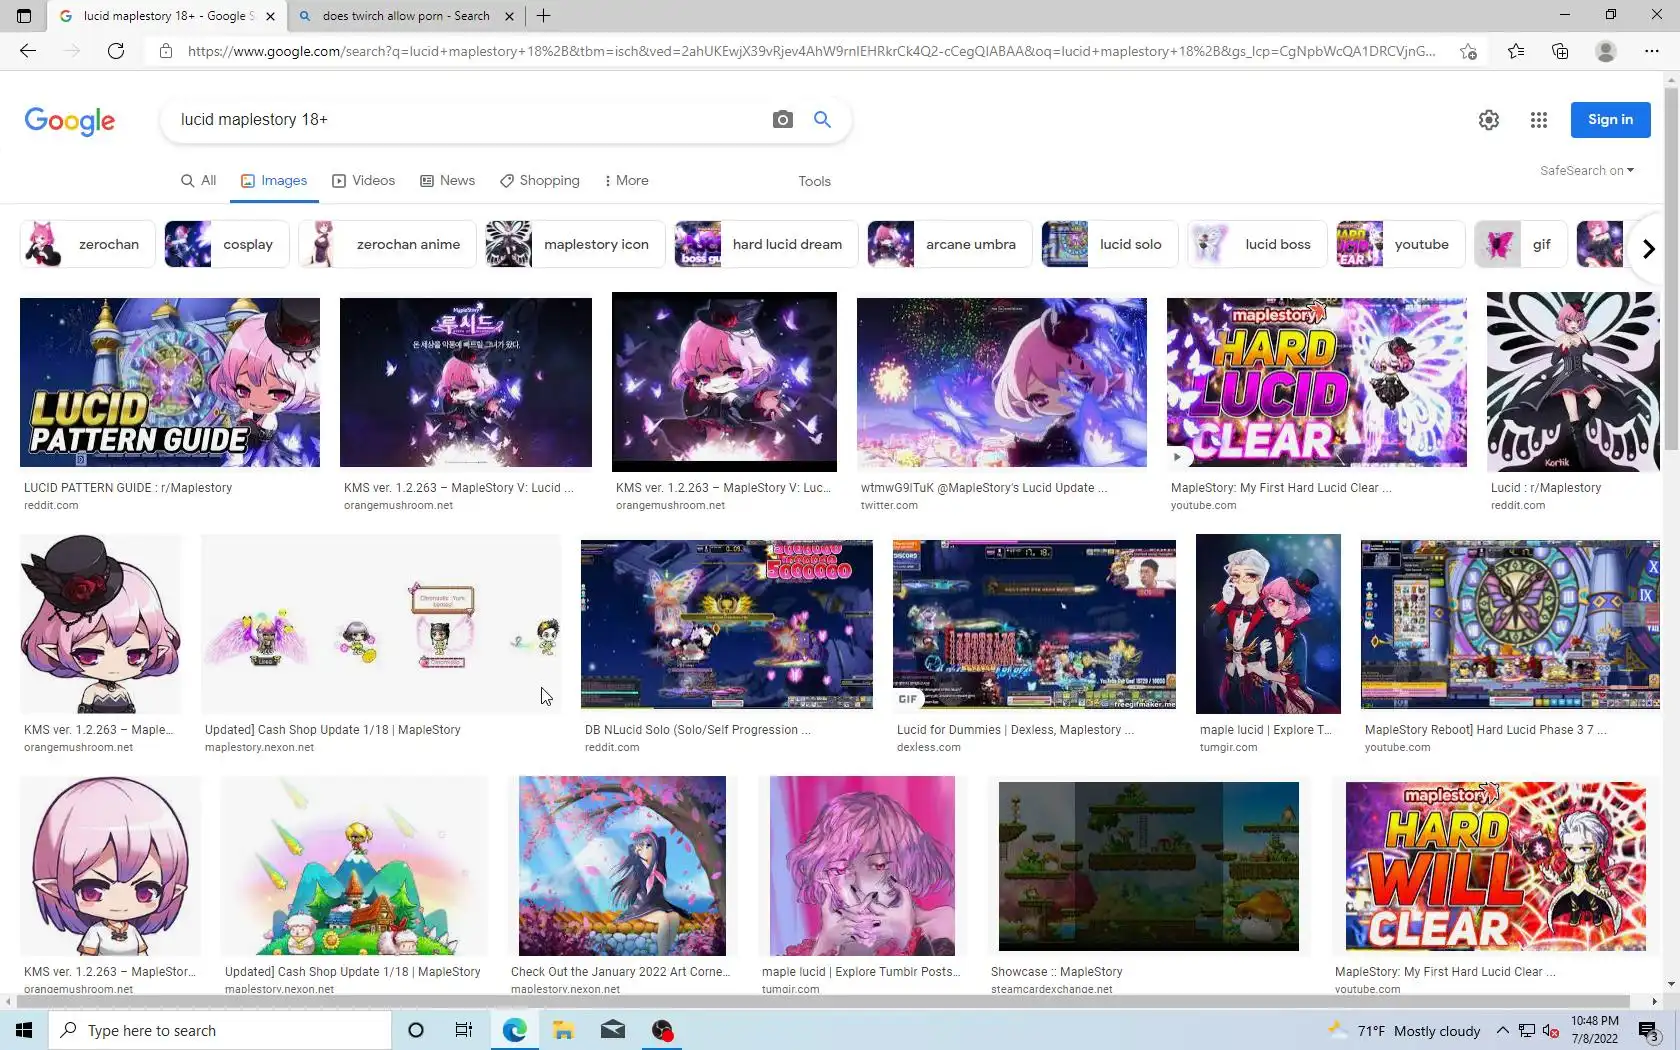1680x1050 pixels.
Task: Open new tab with plus icon
Action: click(x=543, y=16)
